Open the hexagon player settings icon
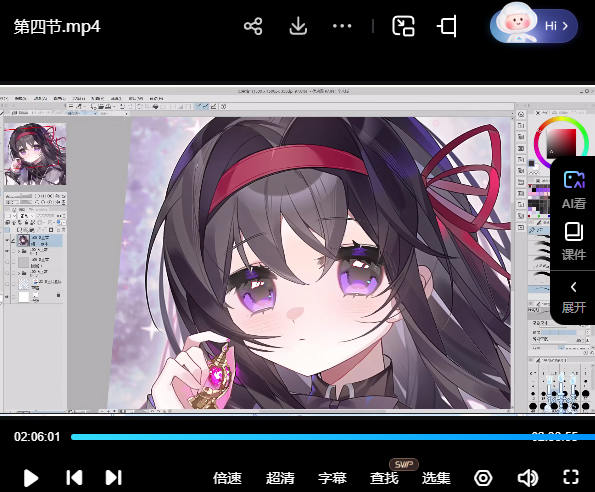Viewport: 595px width, 492px height. 483,478
